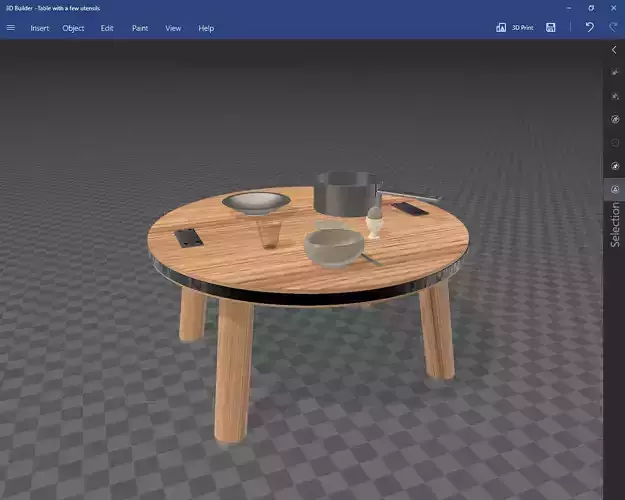Minimize the 3D Builder window
Viewport: 625px width, 500px height.
(569, 8)
